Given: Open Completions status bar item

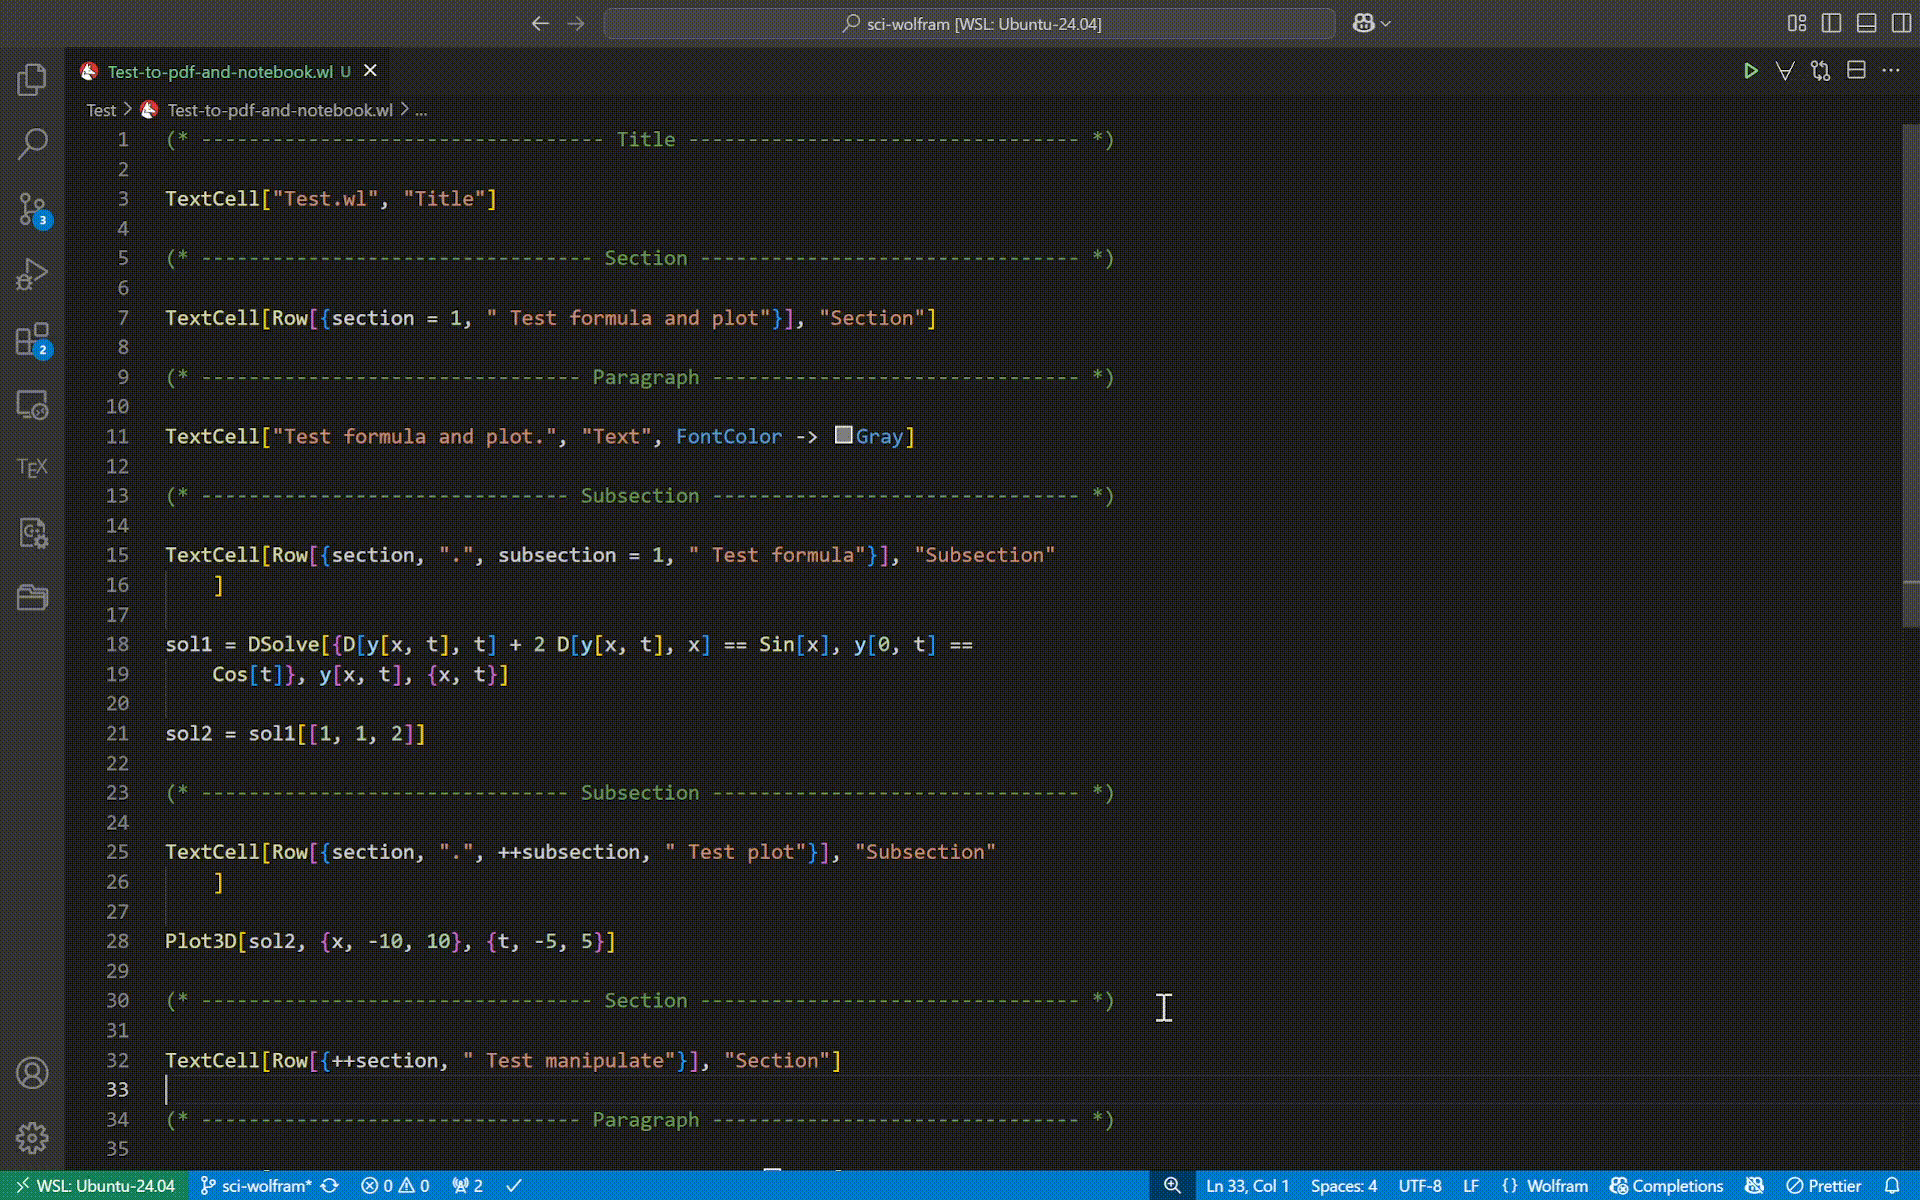Looking at the screenshot, I should click(x=1666, y=1186).
